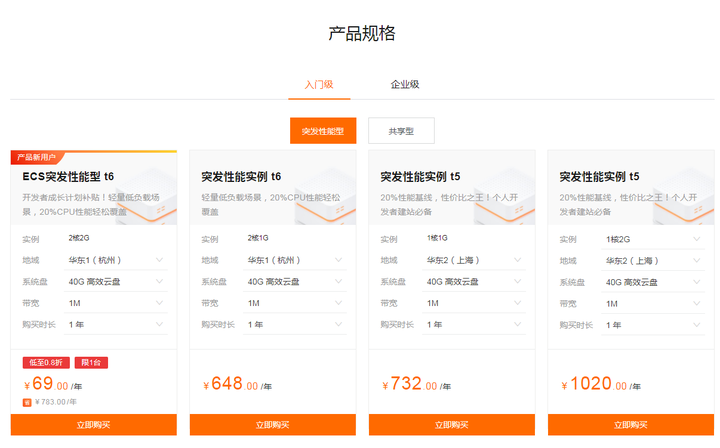Switch to the 企业级 tab
The width and height of the screenshot is (720, 448).
click(x=405, y=84)
